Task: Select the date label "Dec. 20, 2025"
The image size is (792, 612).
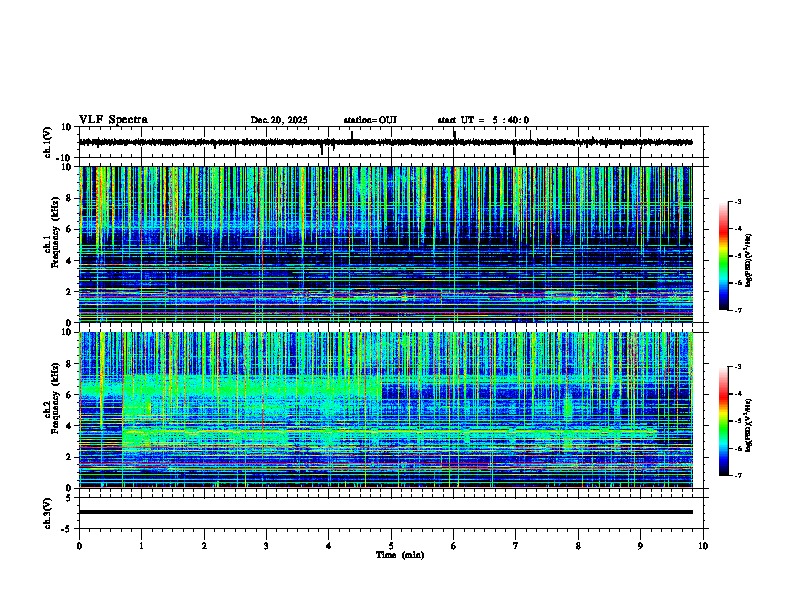Action: [279, 120]
